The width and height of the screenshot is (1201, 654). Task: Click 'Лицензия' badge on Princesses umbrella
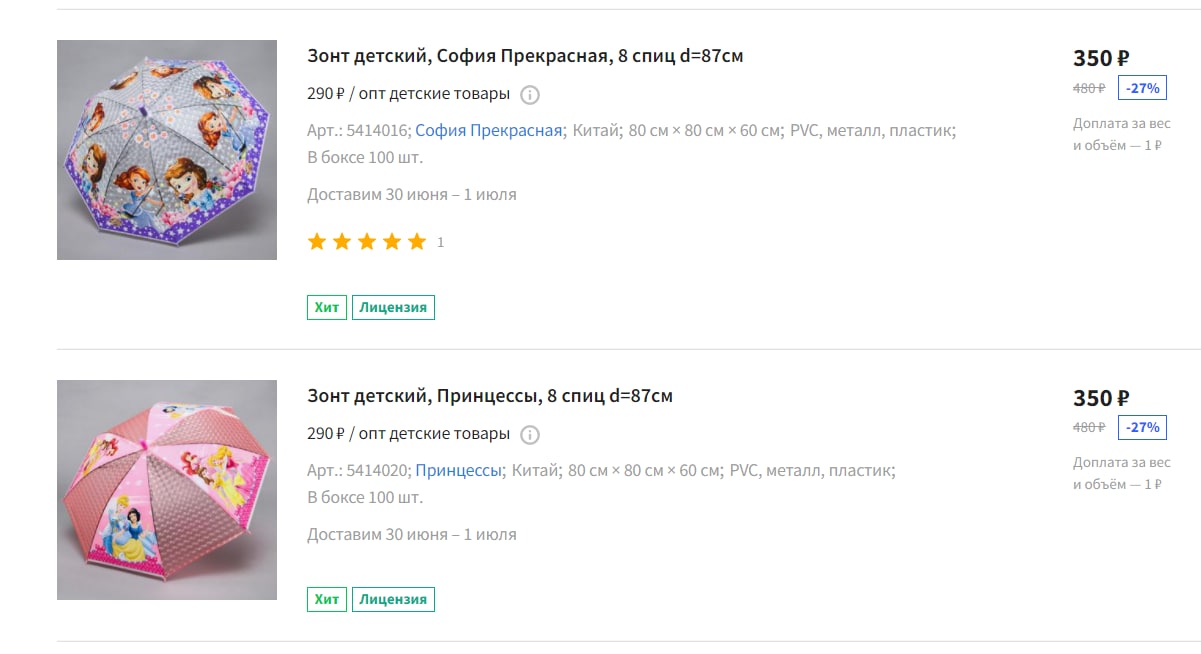coord(393,599)
